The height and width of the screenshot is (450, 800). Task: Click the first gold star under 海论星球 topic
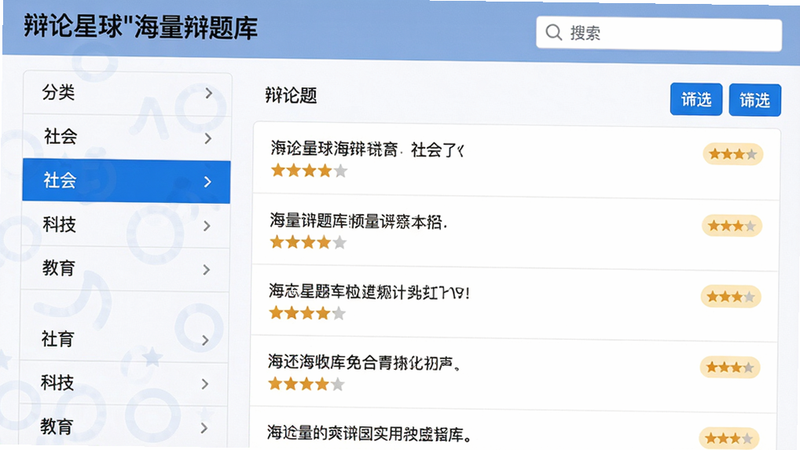coord(278,170)
